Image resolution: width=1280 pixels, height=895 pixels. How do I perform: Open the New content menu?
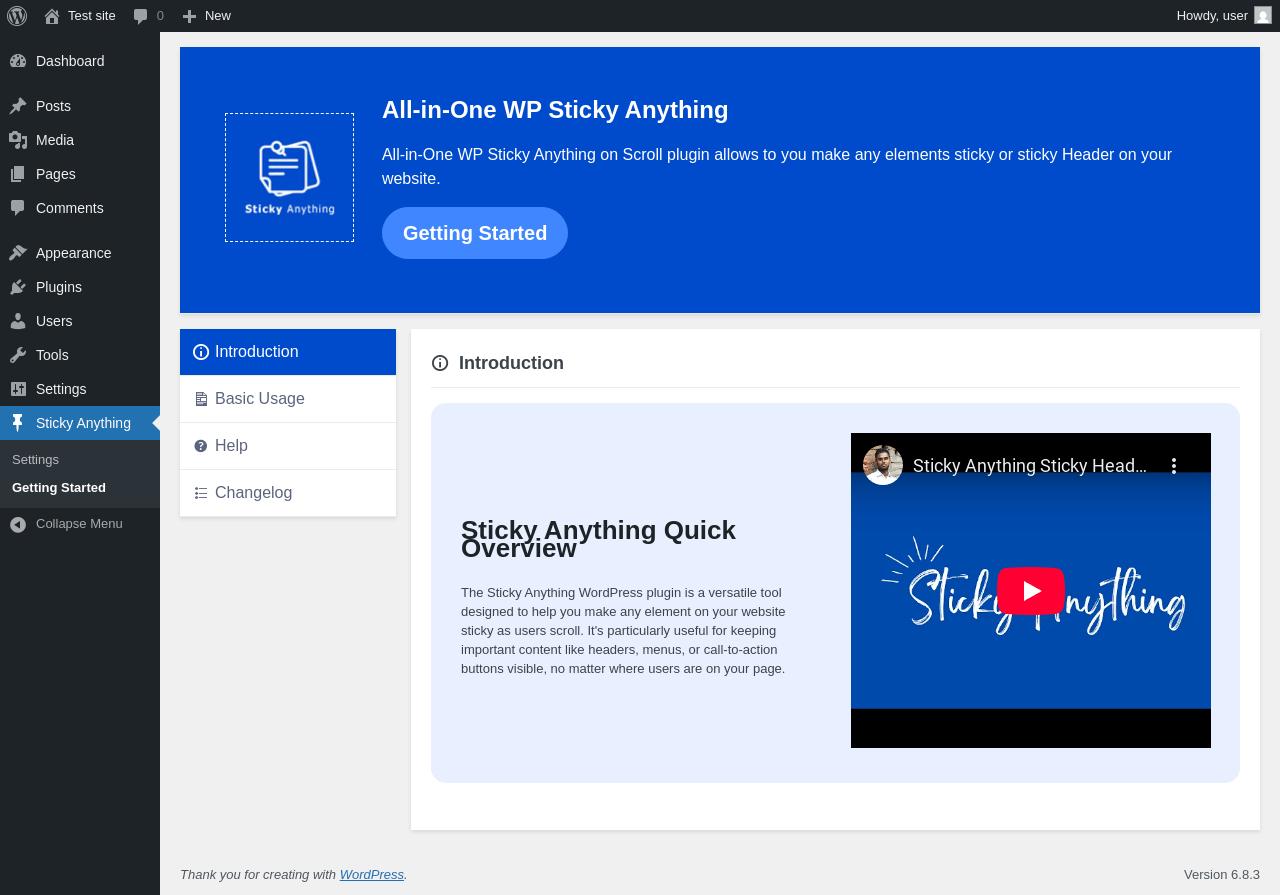(x=207, y=16)
